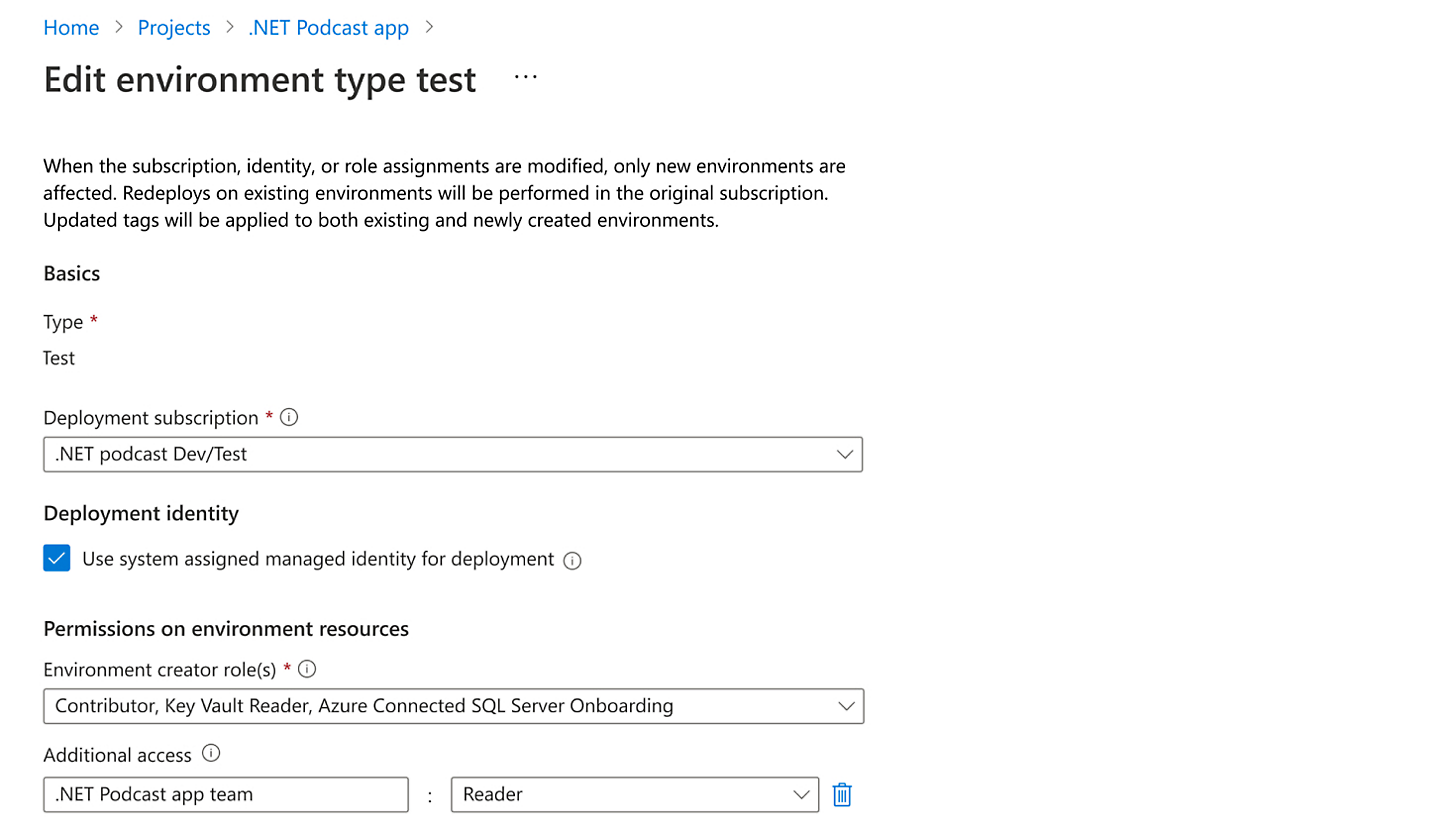1454x821 pixels.
Task: Click the 'Use system assigned managed identity' label
Action: tap(317, 559)
